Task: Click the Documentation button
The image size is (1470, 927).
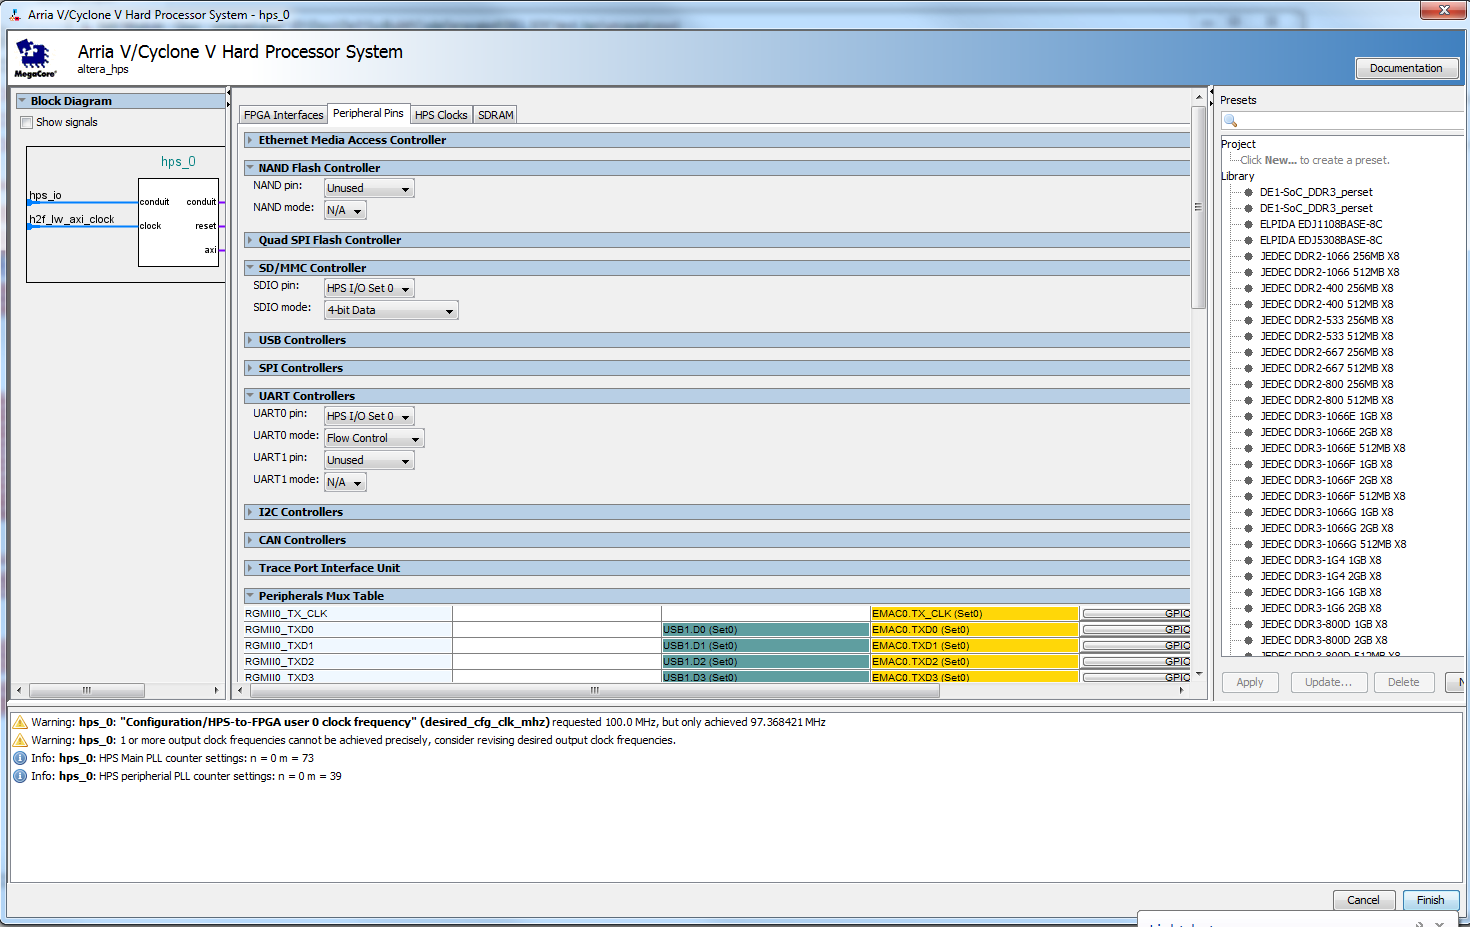Action: 1406,68
